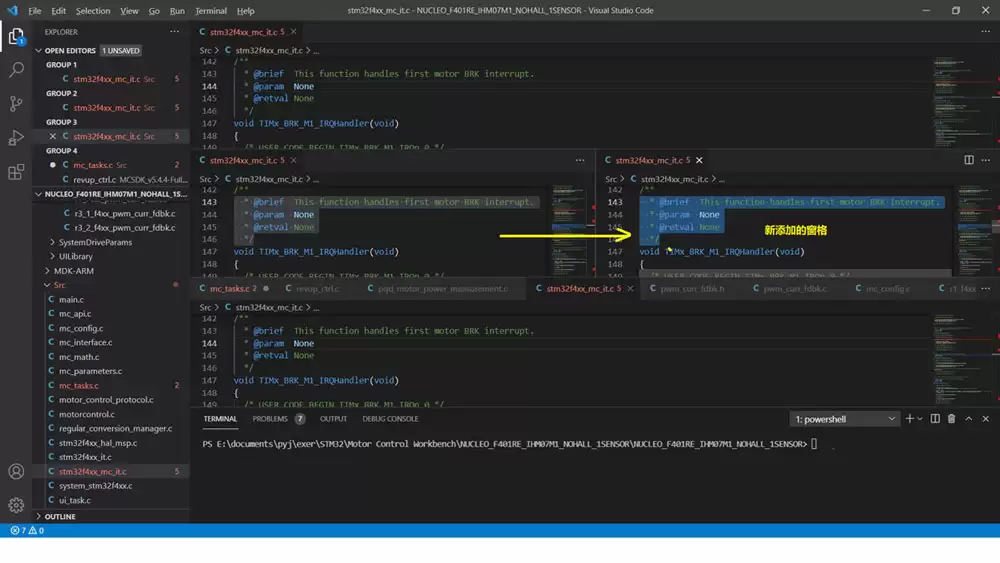Click errors and warnings count in status bar
Screen dimensions: 1000x563
pos(27,530)
